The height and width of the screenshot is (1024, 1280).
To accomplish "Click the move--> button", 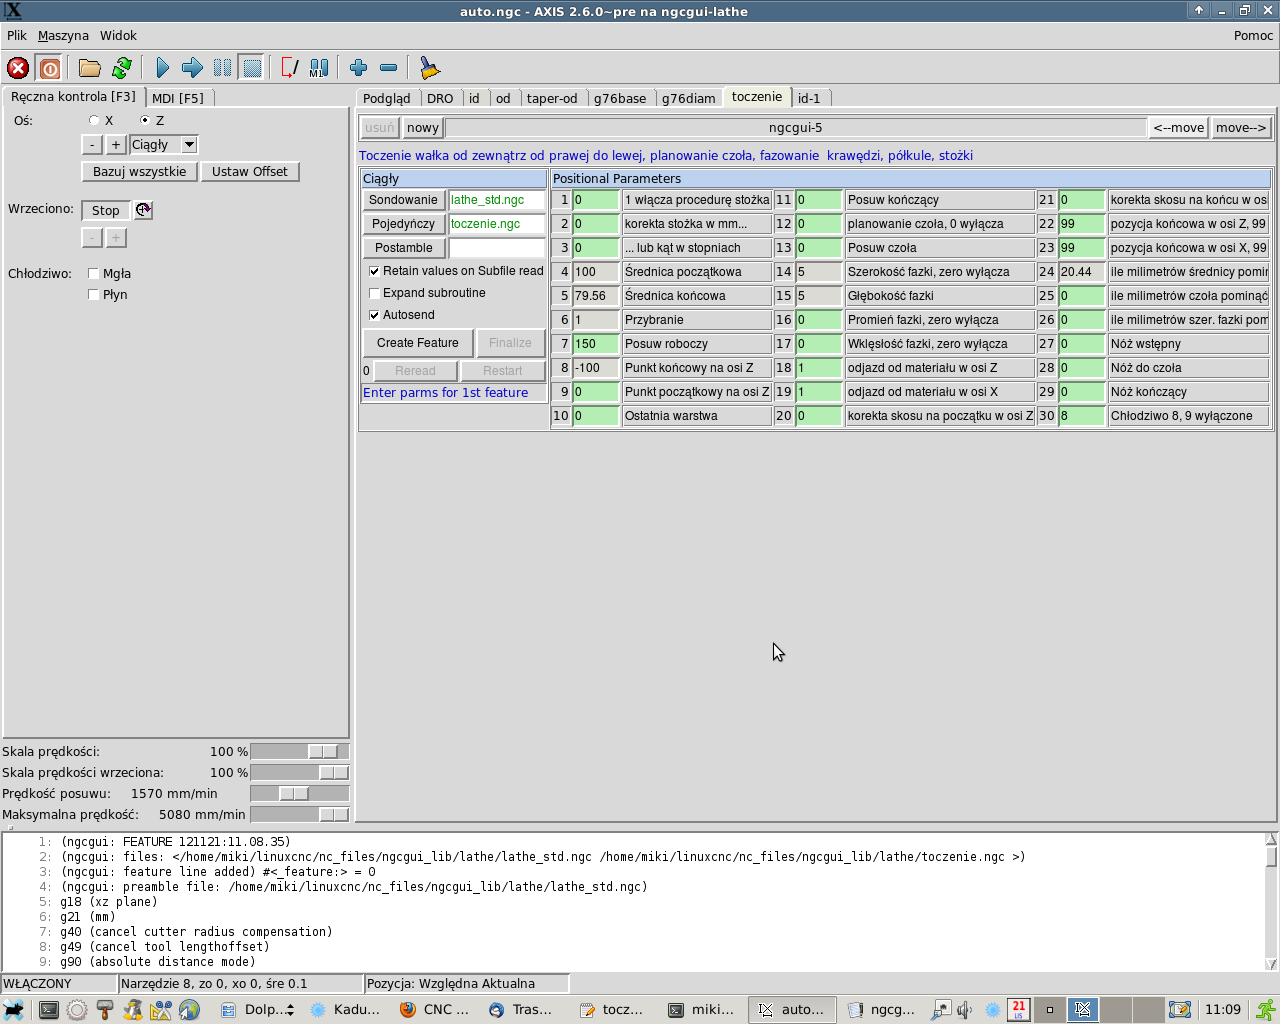I will pos(1241,128).
